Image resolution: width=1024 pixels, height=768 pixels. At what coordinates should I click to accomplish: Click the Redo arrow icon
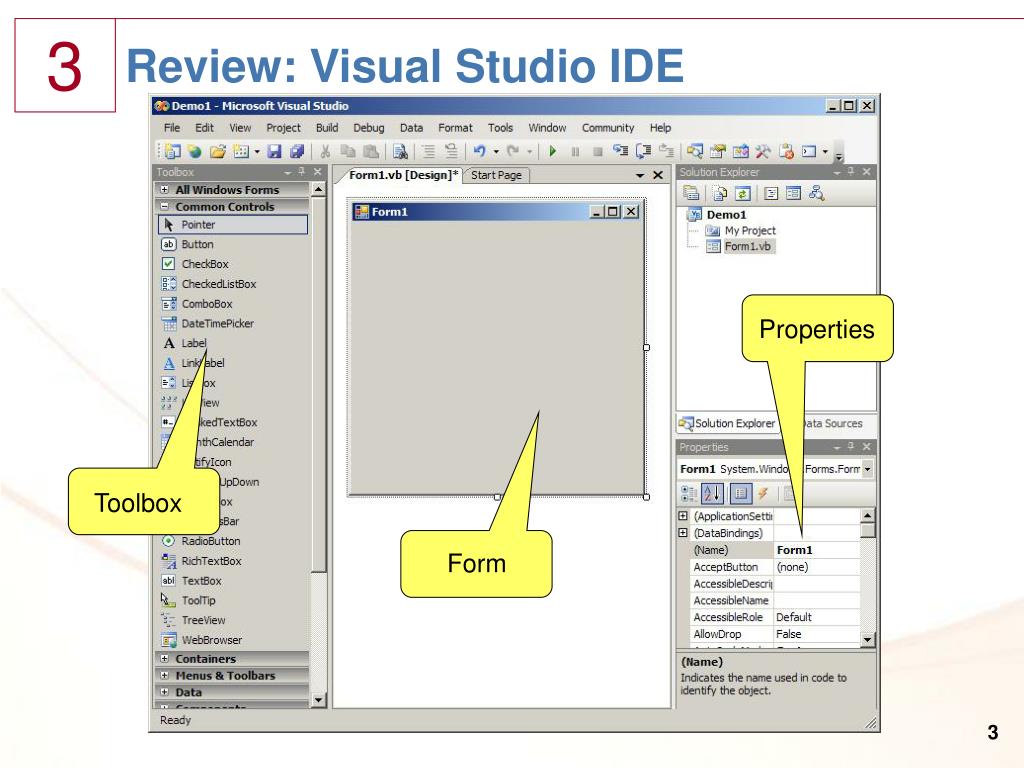[513, 151]
